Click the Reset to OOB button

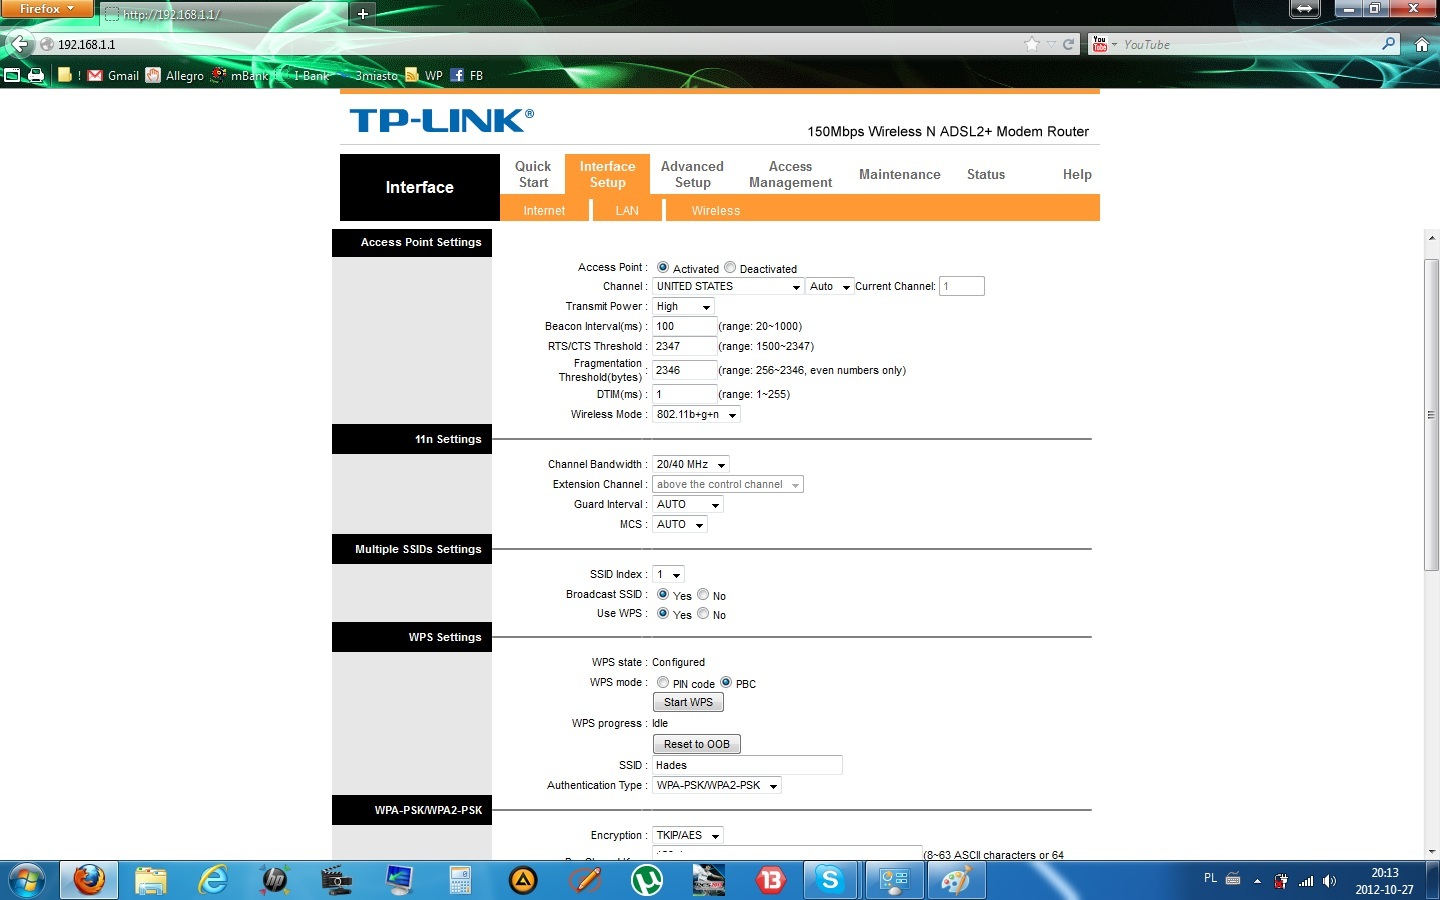(x=697, y=744)
